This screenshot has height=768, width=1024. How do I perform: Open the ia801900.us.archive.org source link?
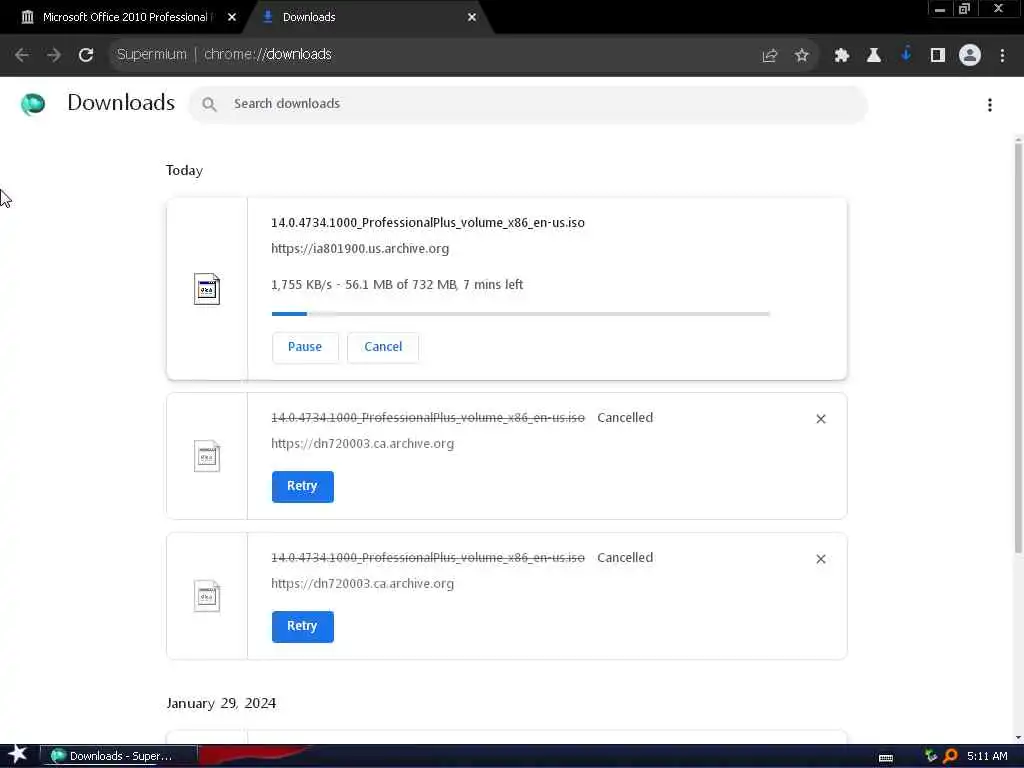[360, 249]
